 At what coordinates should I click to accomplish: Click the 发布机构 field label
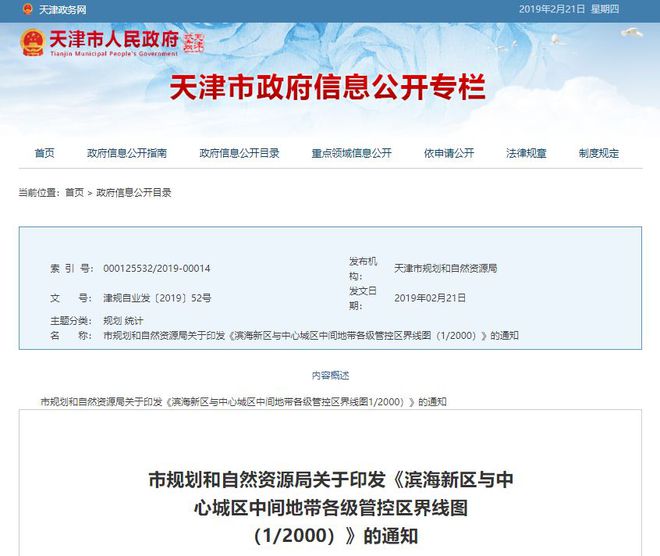[363, 269]
